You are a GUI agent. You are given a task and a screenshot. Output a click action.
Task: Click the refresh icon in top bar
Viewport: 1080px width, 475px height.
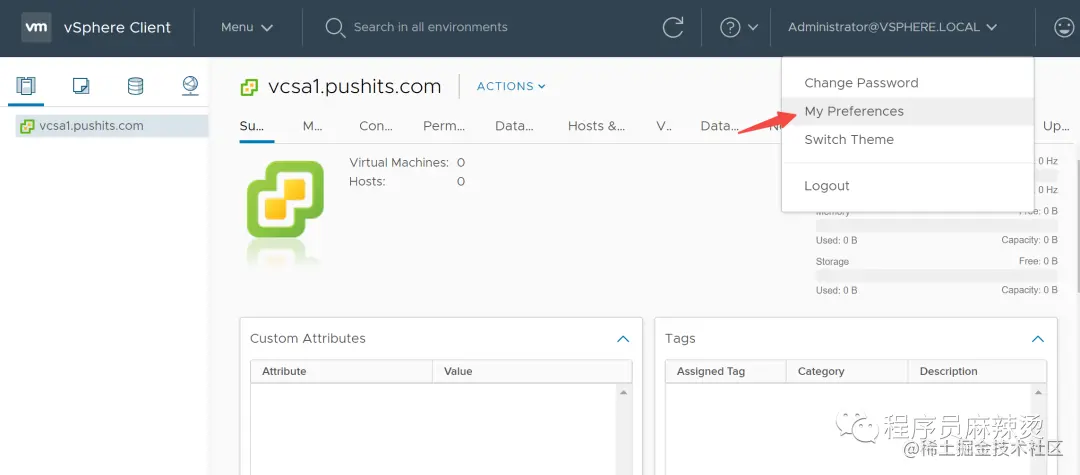point(673,28)
